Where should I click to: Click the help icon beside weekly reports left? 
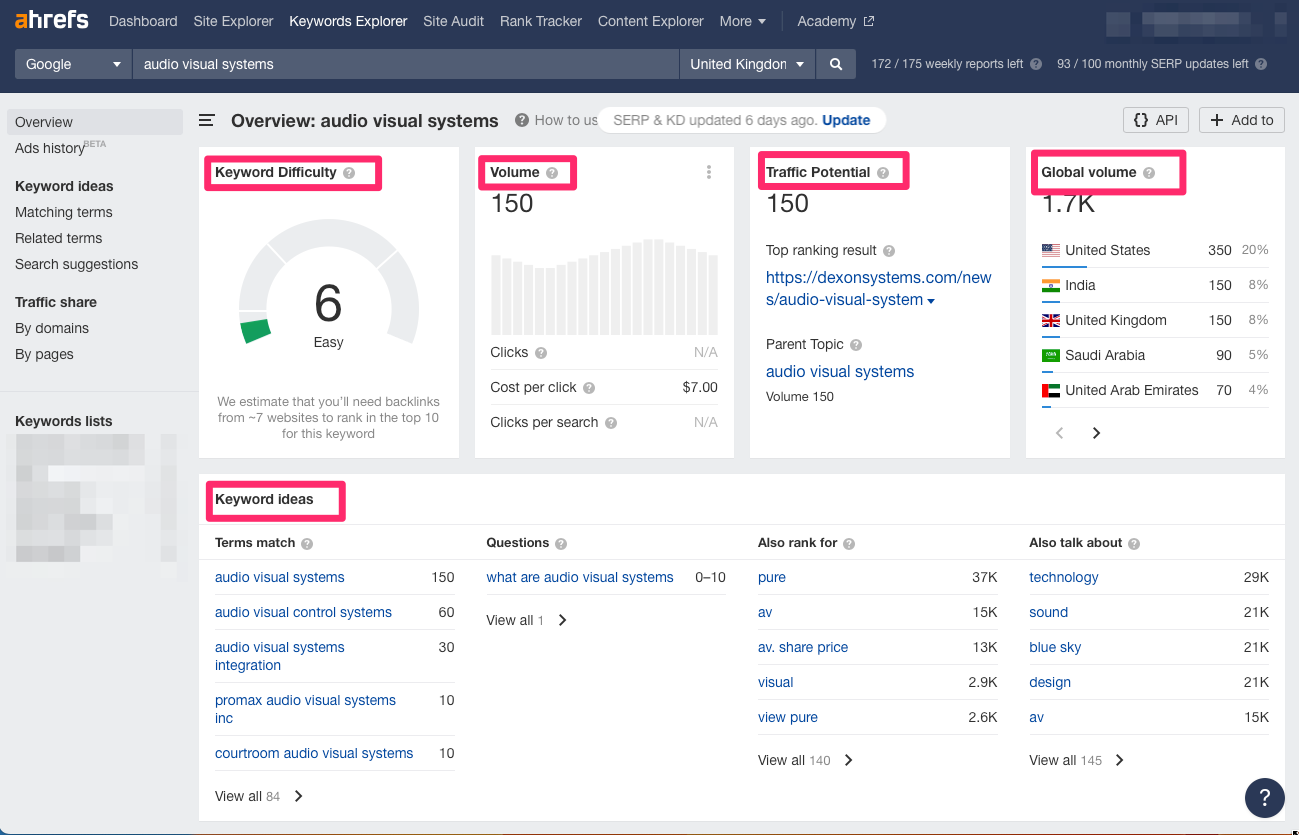click(1036, 64)
